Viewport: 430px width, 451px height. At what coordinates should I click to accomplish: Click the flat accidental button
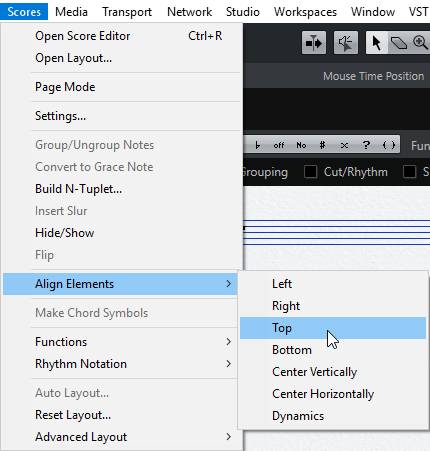point(257,145)
